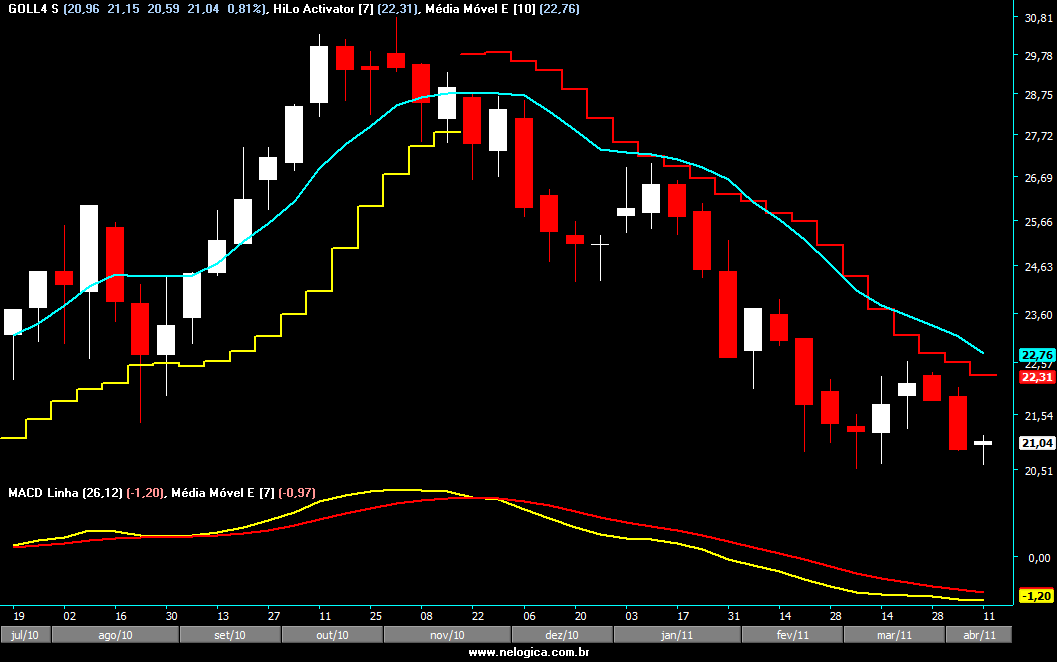This screenshot has width=1057, height=662.
Task: Select the dez/10 month segment
Action: (x=562, y=635)
